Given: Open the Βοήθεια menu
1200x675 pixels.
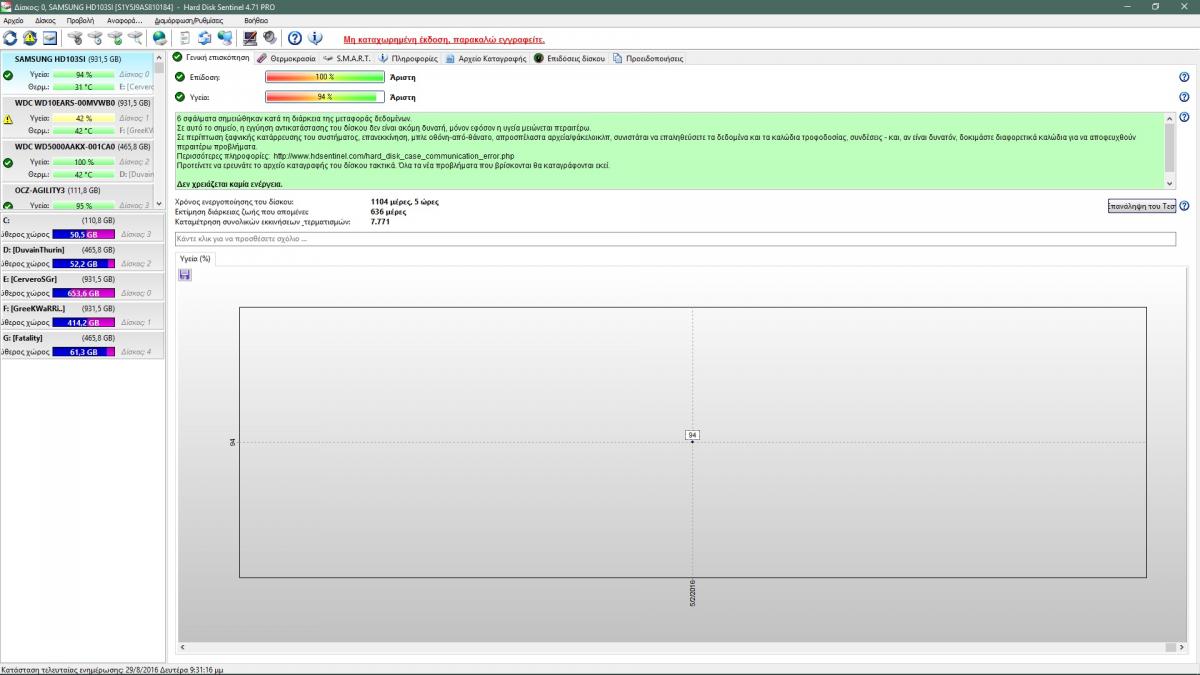Looking at the screenshot, I should 256,20.
